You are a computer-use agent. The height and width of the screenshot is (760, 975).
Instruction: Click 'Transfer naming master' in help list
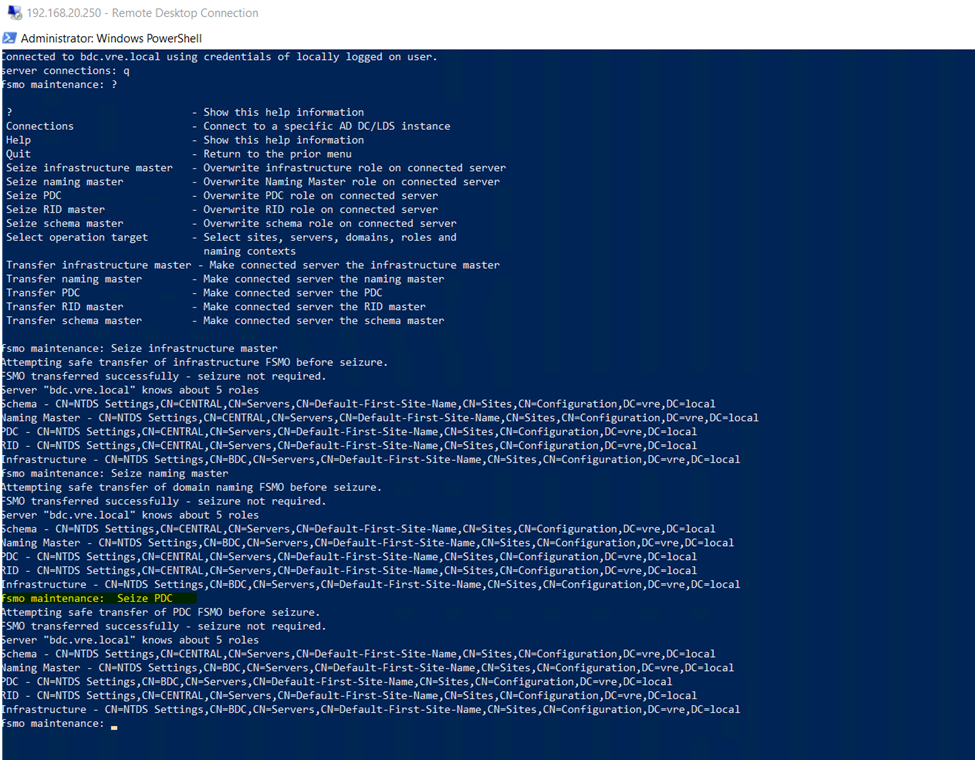[74, 279]
